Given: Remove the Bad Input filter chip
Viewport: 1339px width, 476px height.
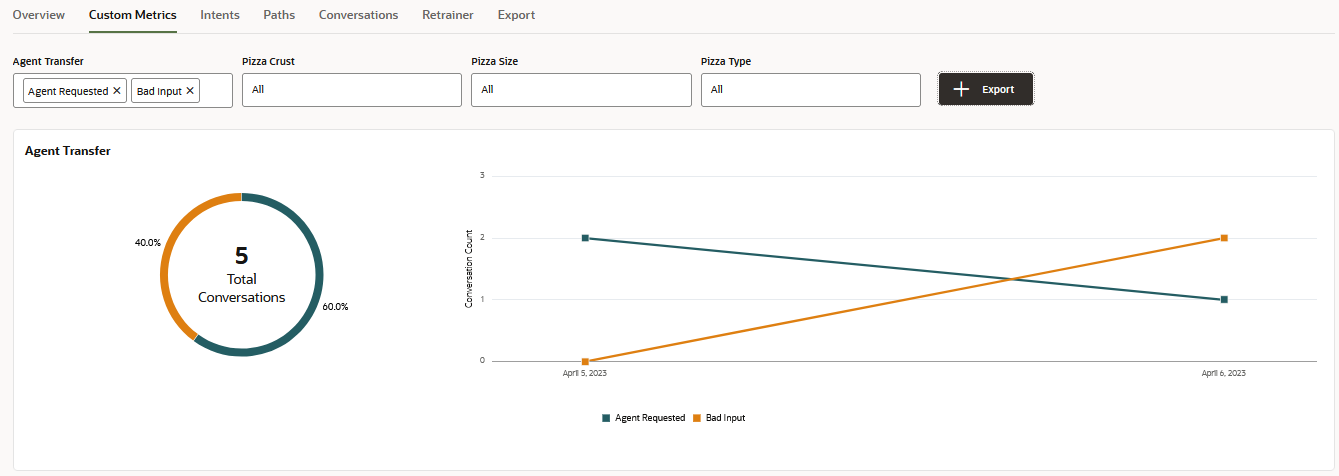Looking at the screenshot, I should pyautogui.click(x=190, y=91).
